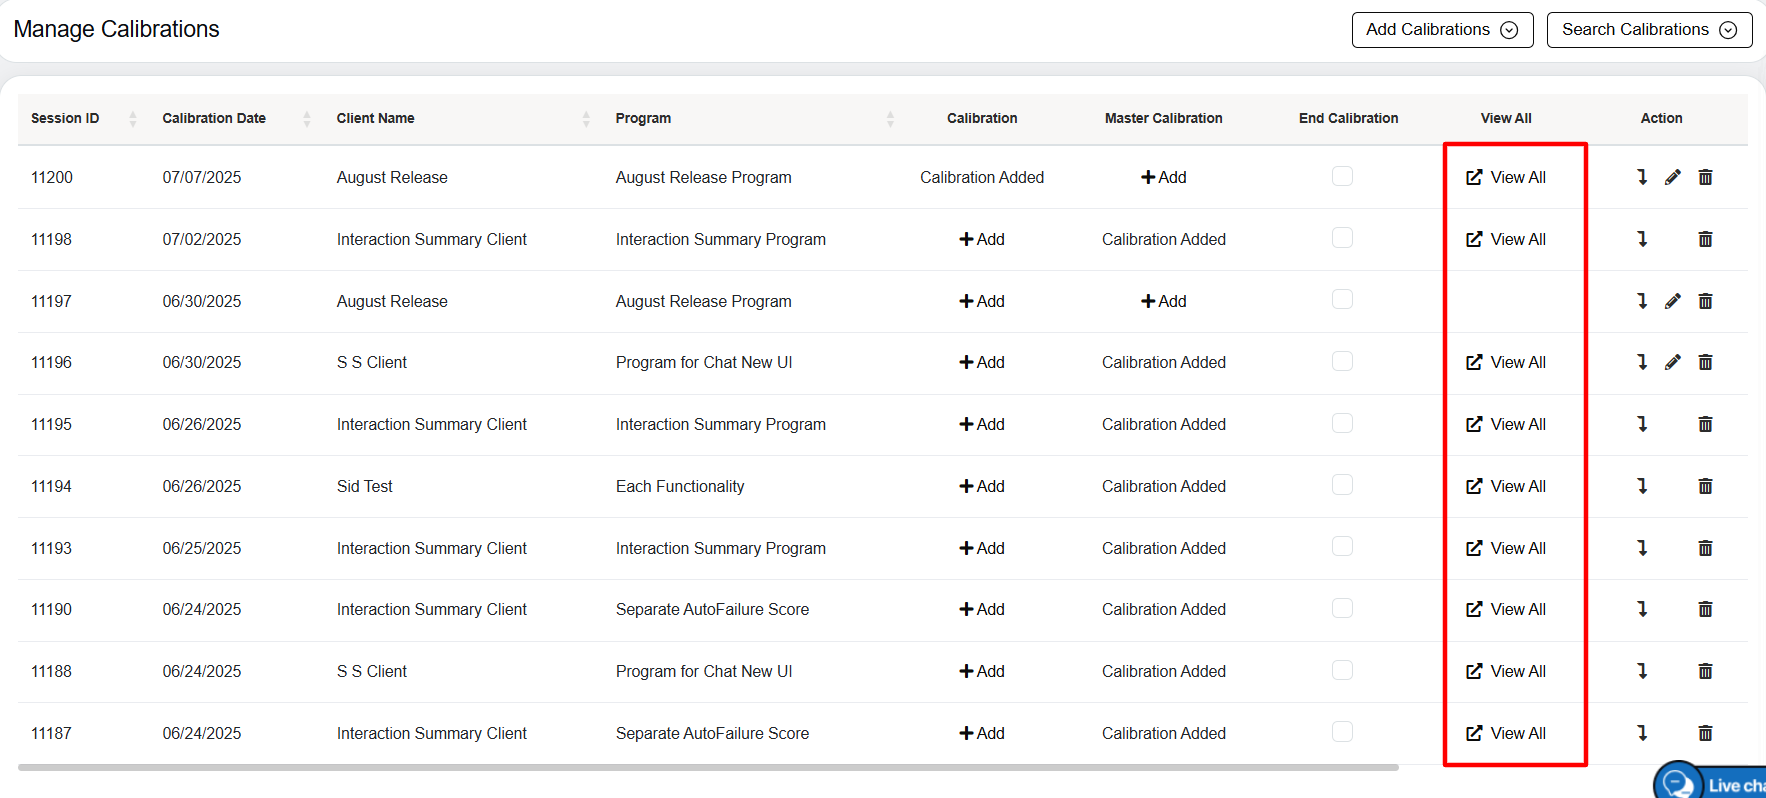Screen dimensions: 1766x798
Task: Open View All for session 11196
Action: (x=1506, y=362)
